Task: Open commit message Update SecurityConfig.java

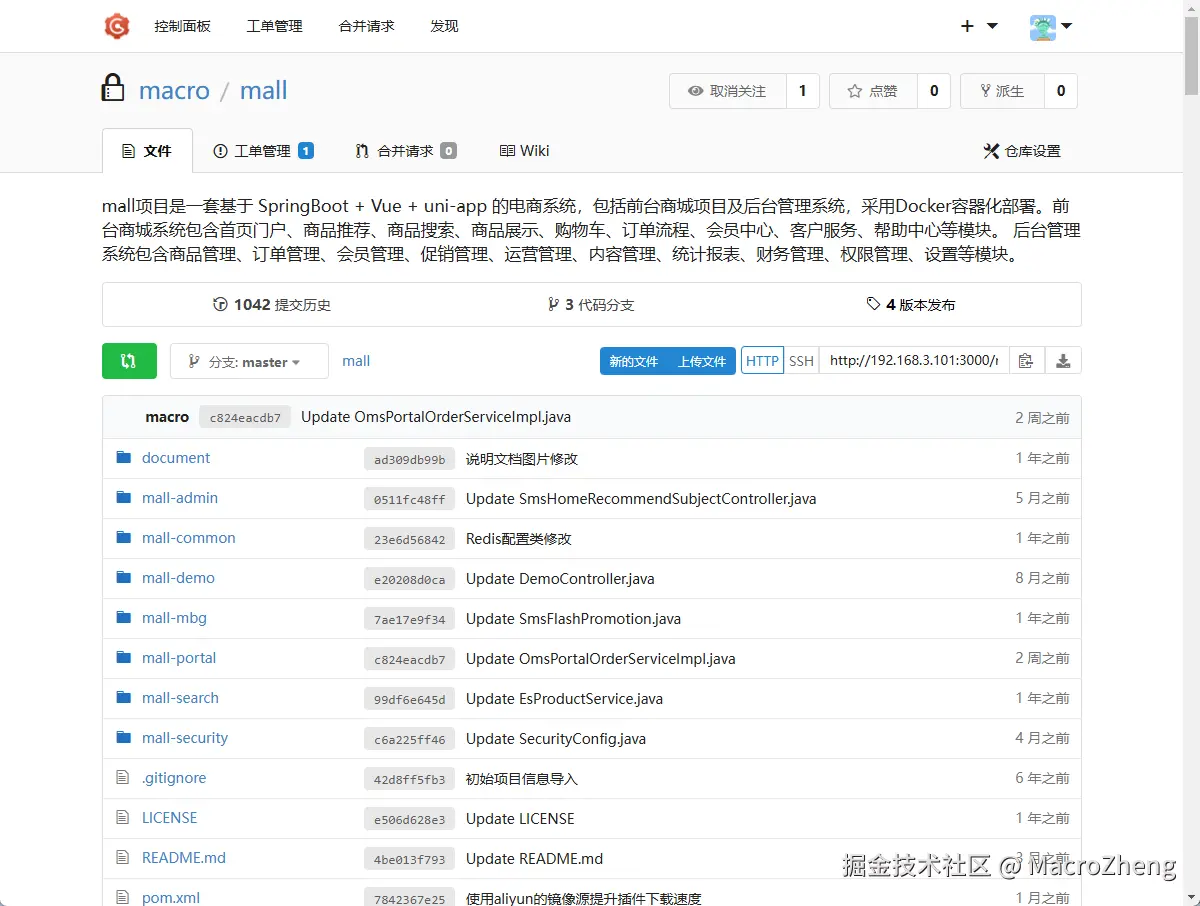Action: (x=556, y=739)
